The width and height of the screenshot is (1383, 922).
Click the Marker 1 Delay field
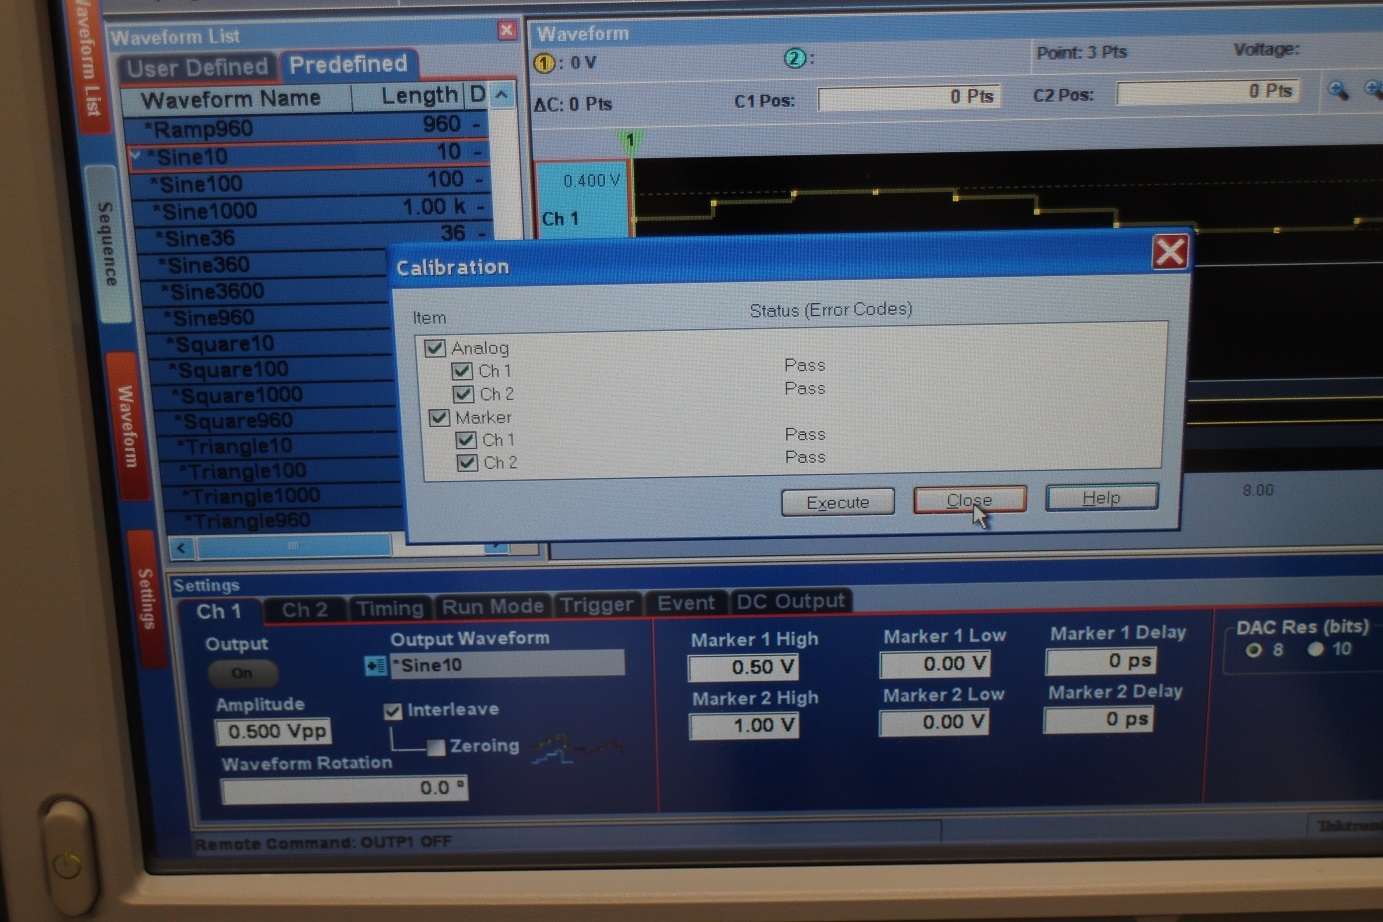1101,661
